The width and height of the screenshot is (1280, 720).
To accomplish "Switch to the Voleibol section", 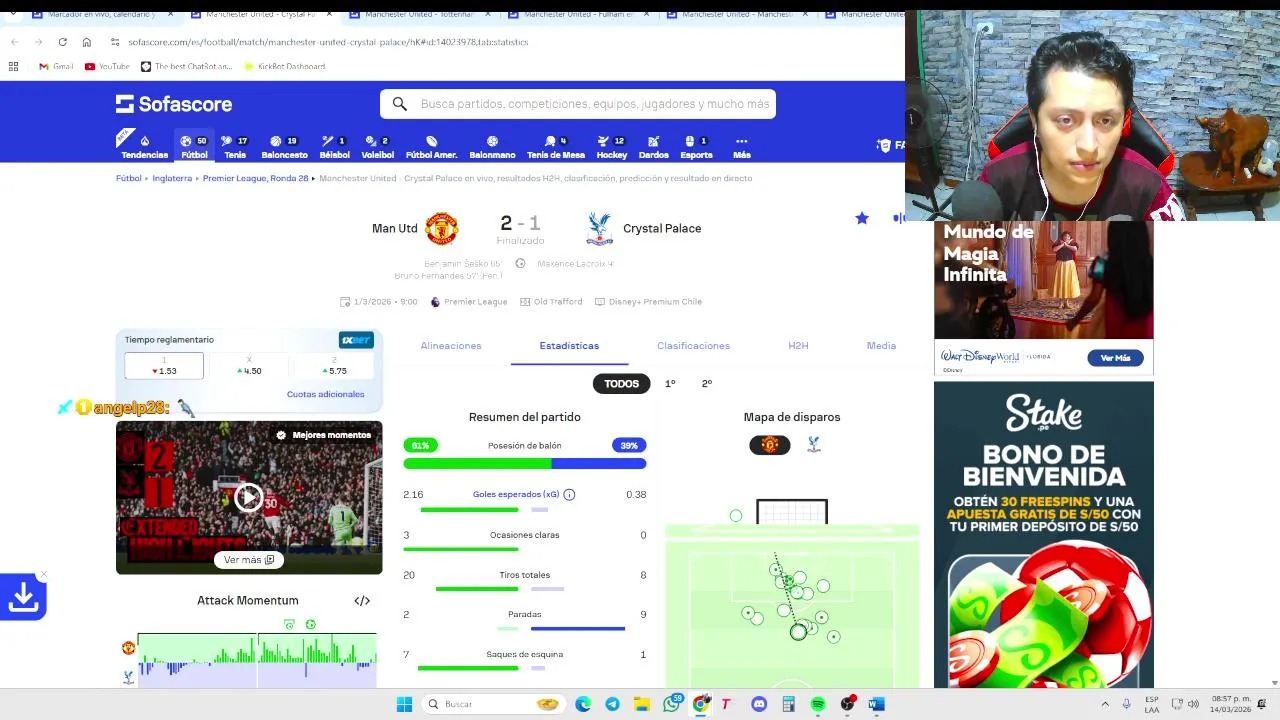I will 377,147.
